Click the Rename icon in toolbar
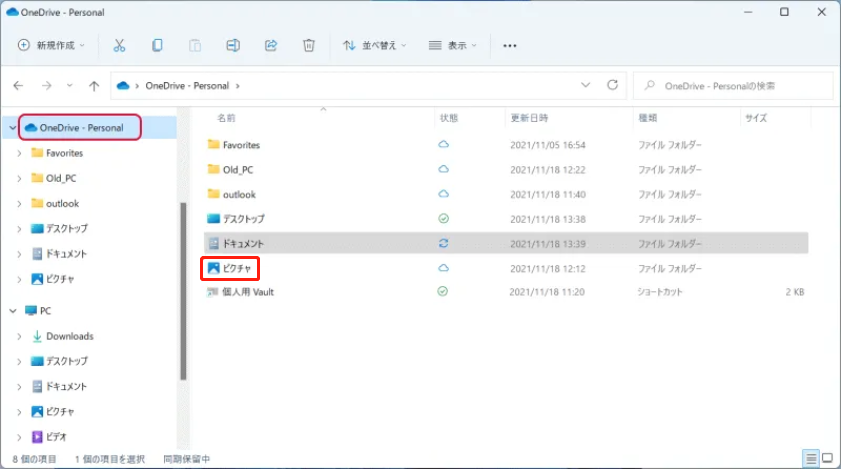Screen dimensions: 842x470 [x=233, y=46]
